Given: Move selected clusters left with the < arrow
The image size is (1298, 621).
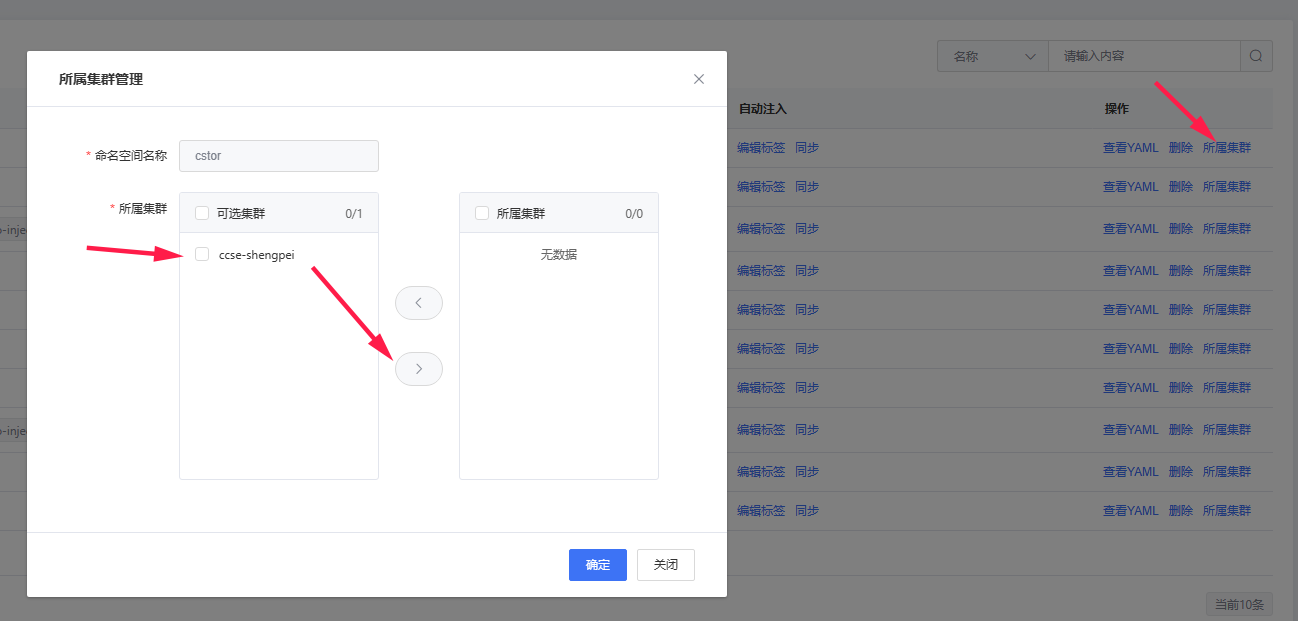Looking at the screenshot, I should [419, 302].
